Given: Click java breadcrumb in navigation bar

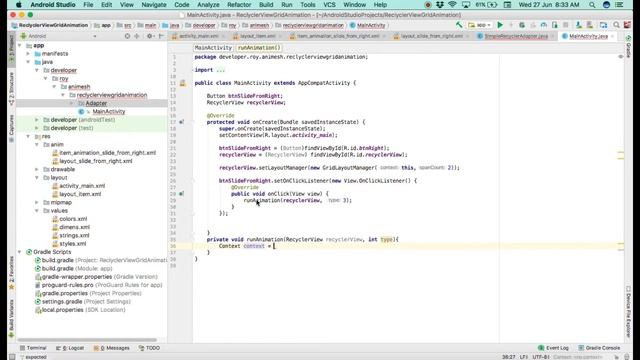Looking at the screenshot, I should coord(174,25).
